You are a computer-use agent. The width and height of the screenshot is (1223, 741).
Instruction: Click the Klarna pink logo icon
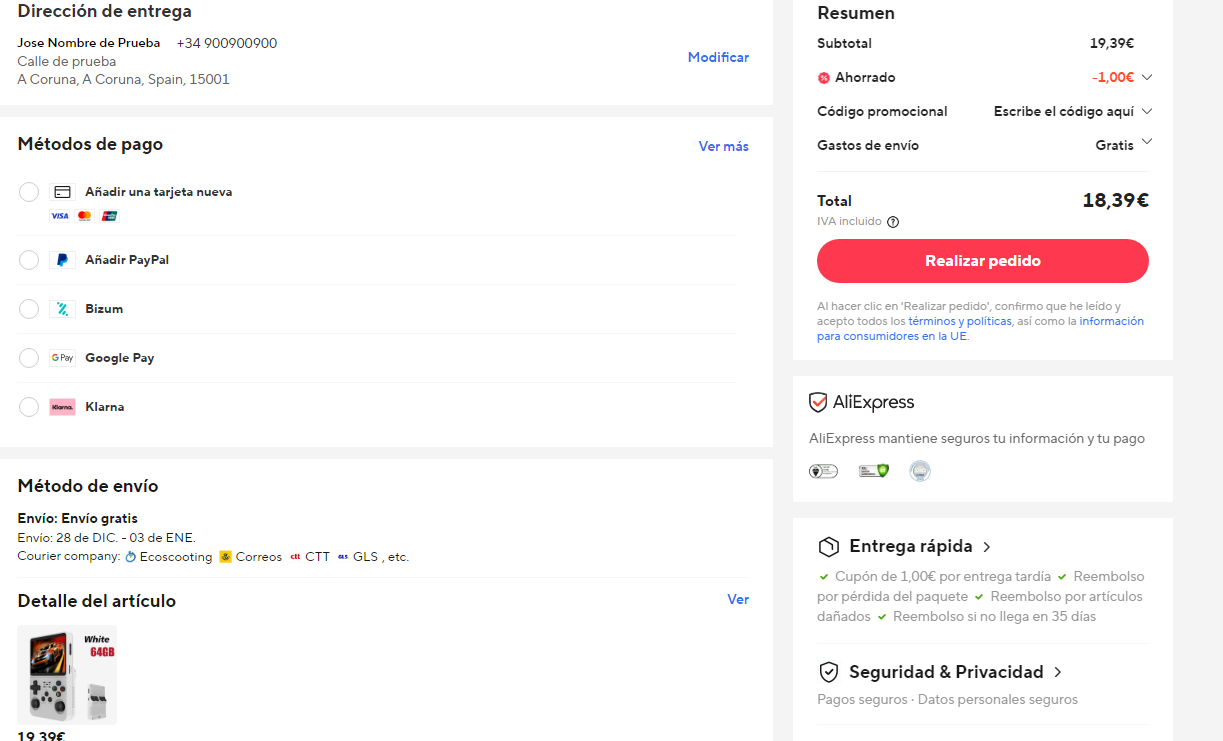pos(62,407)
